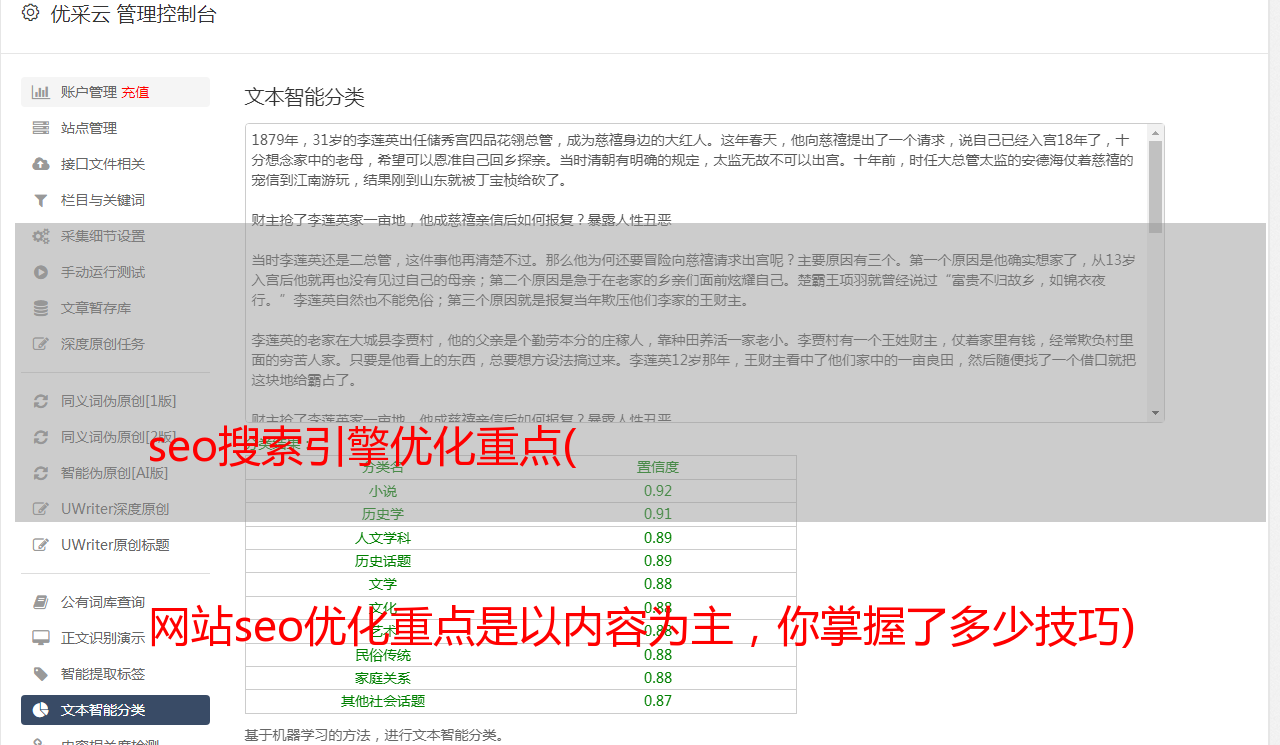Viewport: 1280px width, 745px height.
Task: Open UWriter原创标题 page
Action: coord(115,545)
